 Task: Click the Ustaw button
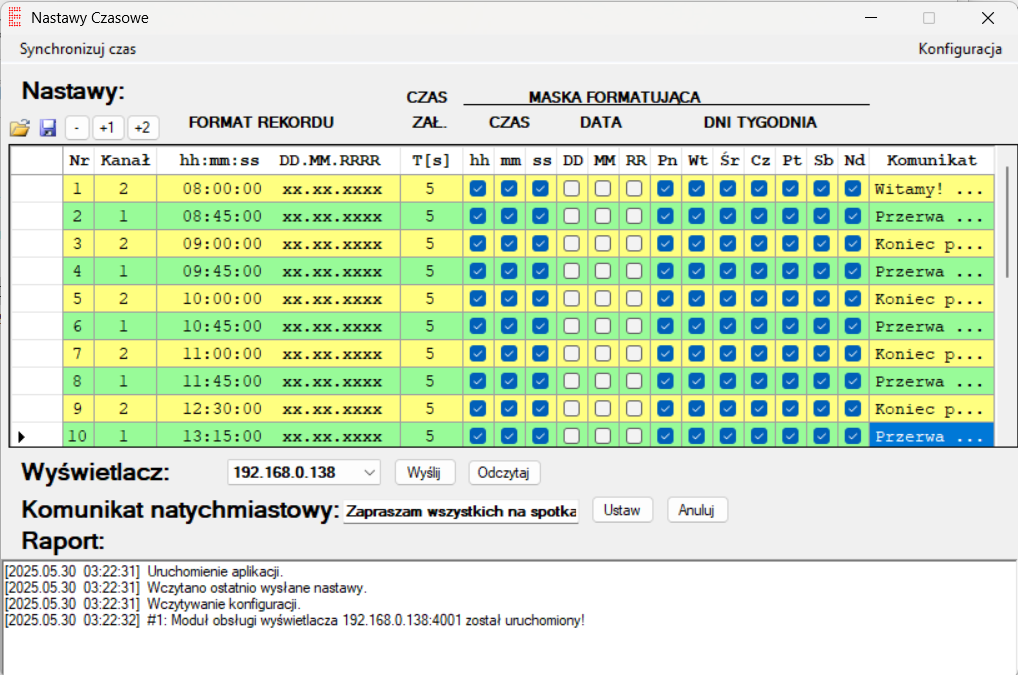pyautogui.click(x=622, y=510)
